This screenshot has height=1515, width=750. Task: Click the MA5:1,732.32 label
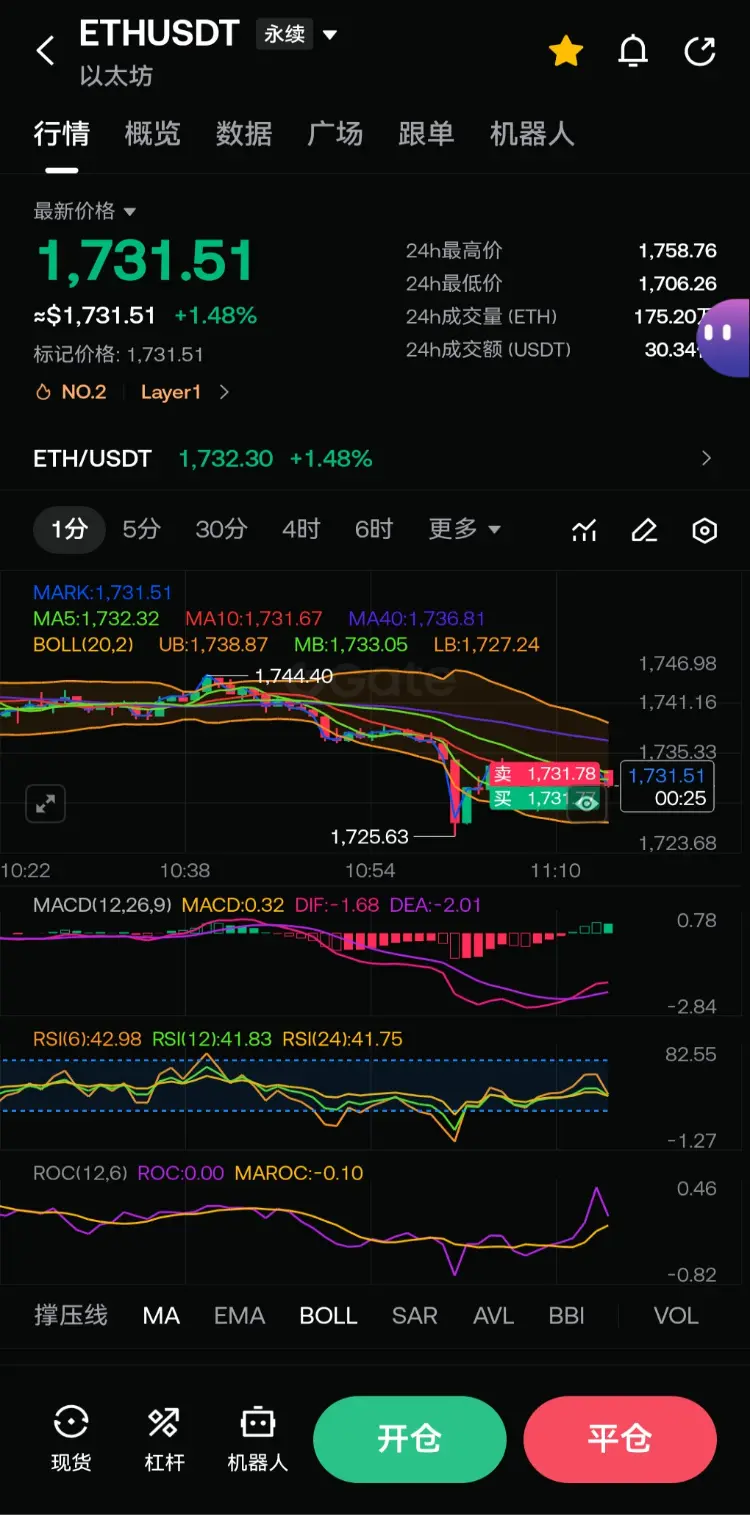(x=96, y=619)
